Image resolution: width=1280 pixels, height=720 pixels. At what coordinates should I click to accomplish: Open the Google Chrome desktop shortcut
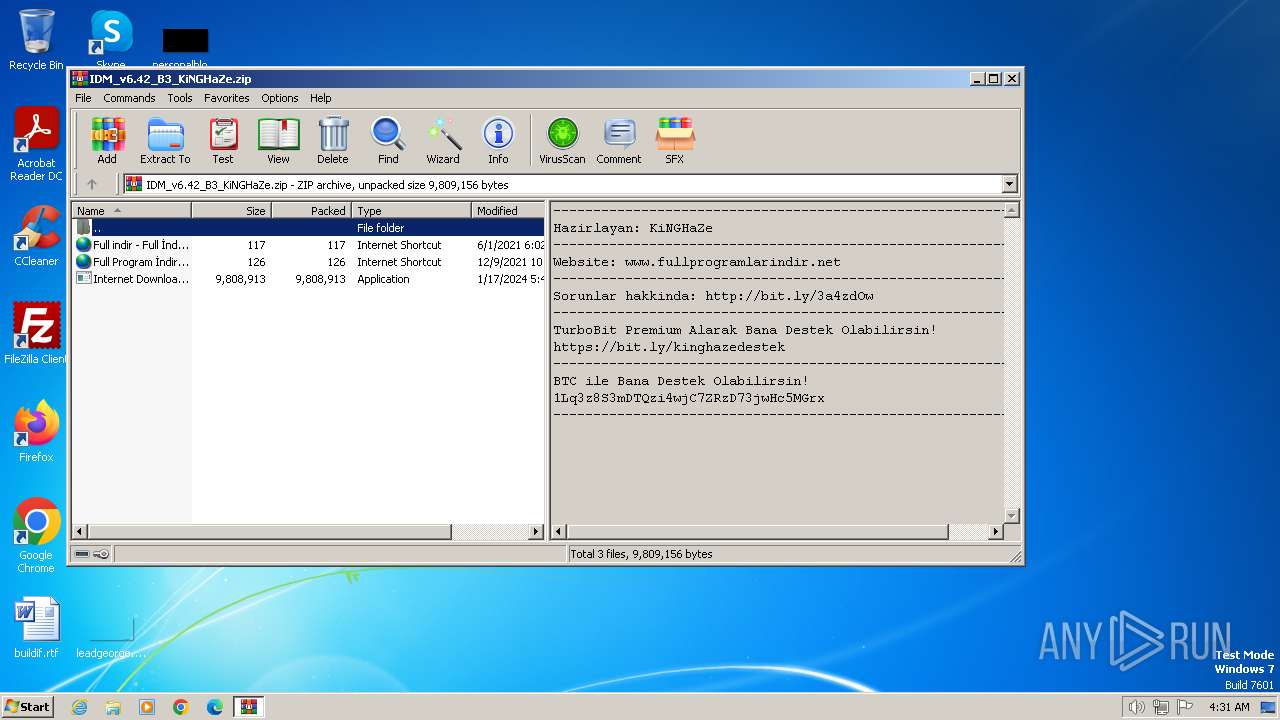tap(36, 536)
